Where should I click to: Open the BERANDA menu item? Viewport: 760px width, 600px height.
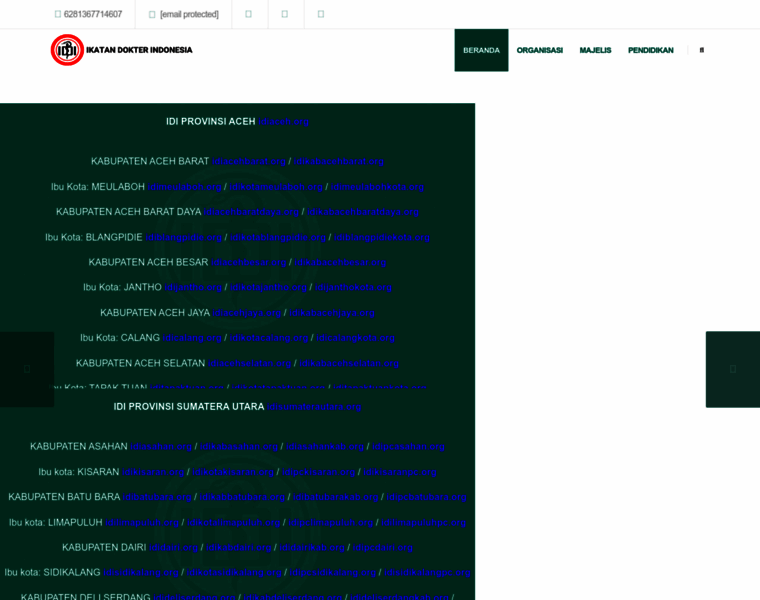pos(481,50)
